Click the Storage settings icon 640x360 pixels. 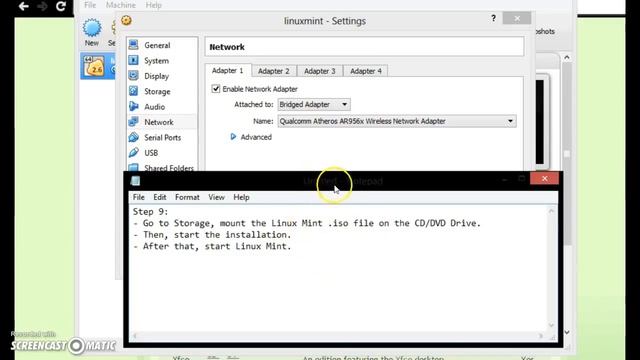(x=133, y=91)
